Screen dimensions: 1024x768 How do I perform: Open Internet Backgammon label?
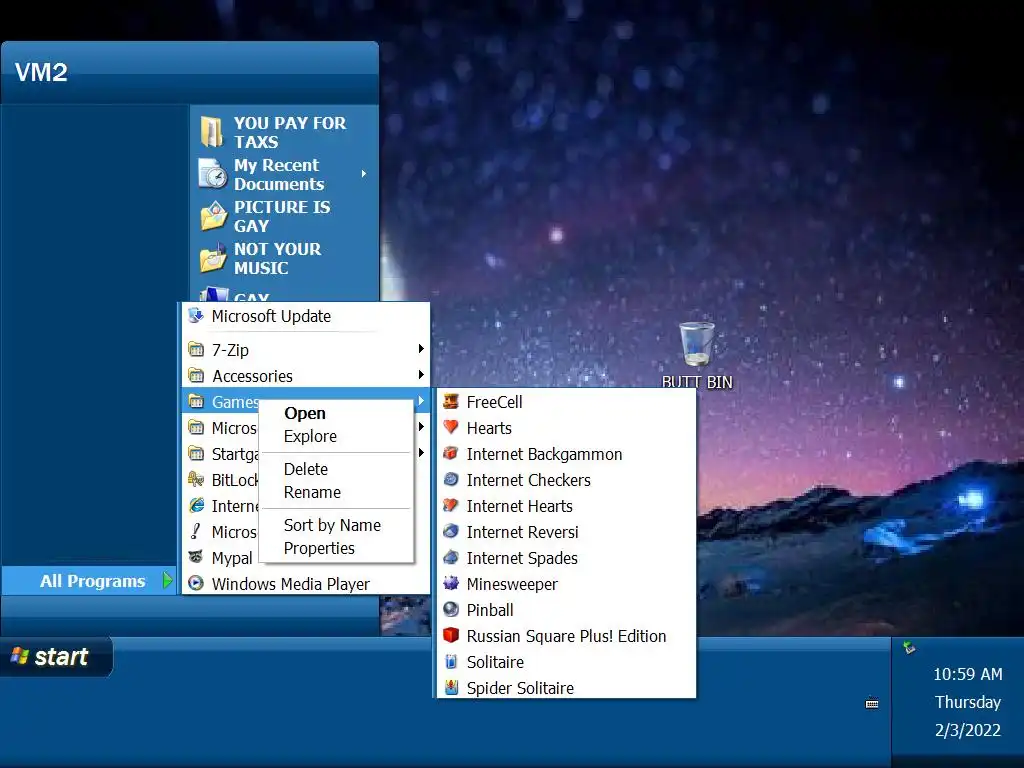click(544, 454)
